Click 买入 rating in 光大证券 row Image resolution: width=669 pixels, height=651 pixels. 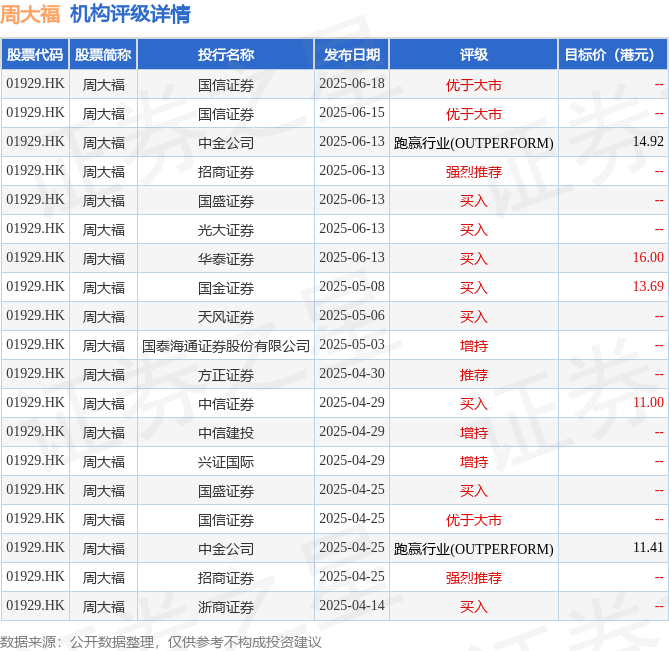click(474, 230)
